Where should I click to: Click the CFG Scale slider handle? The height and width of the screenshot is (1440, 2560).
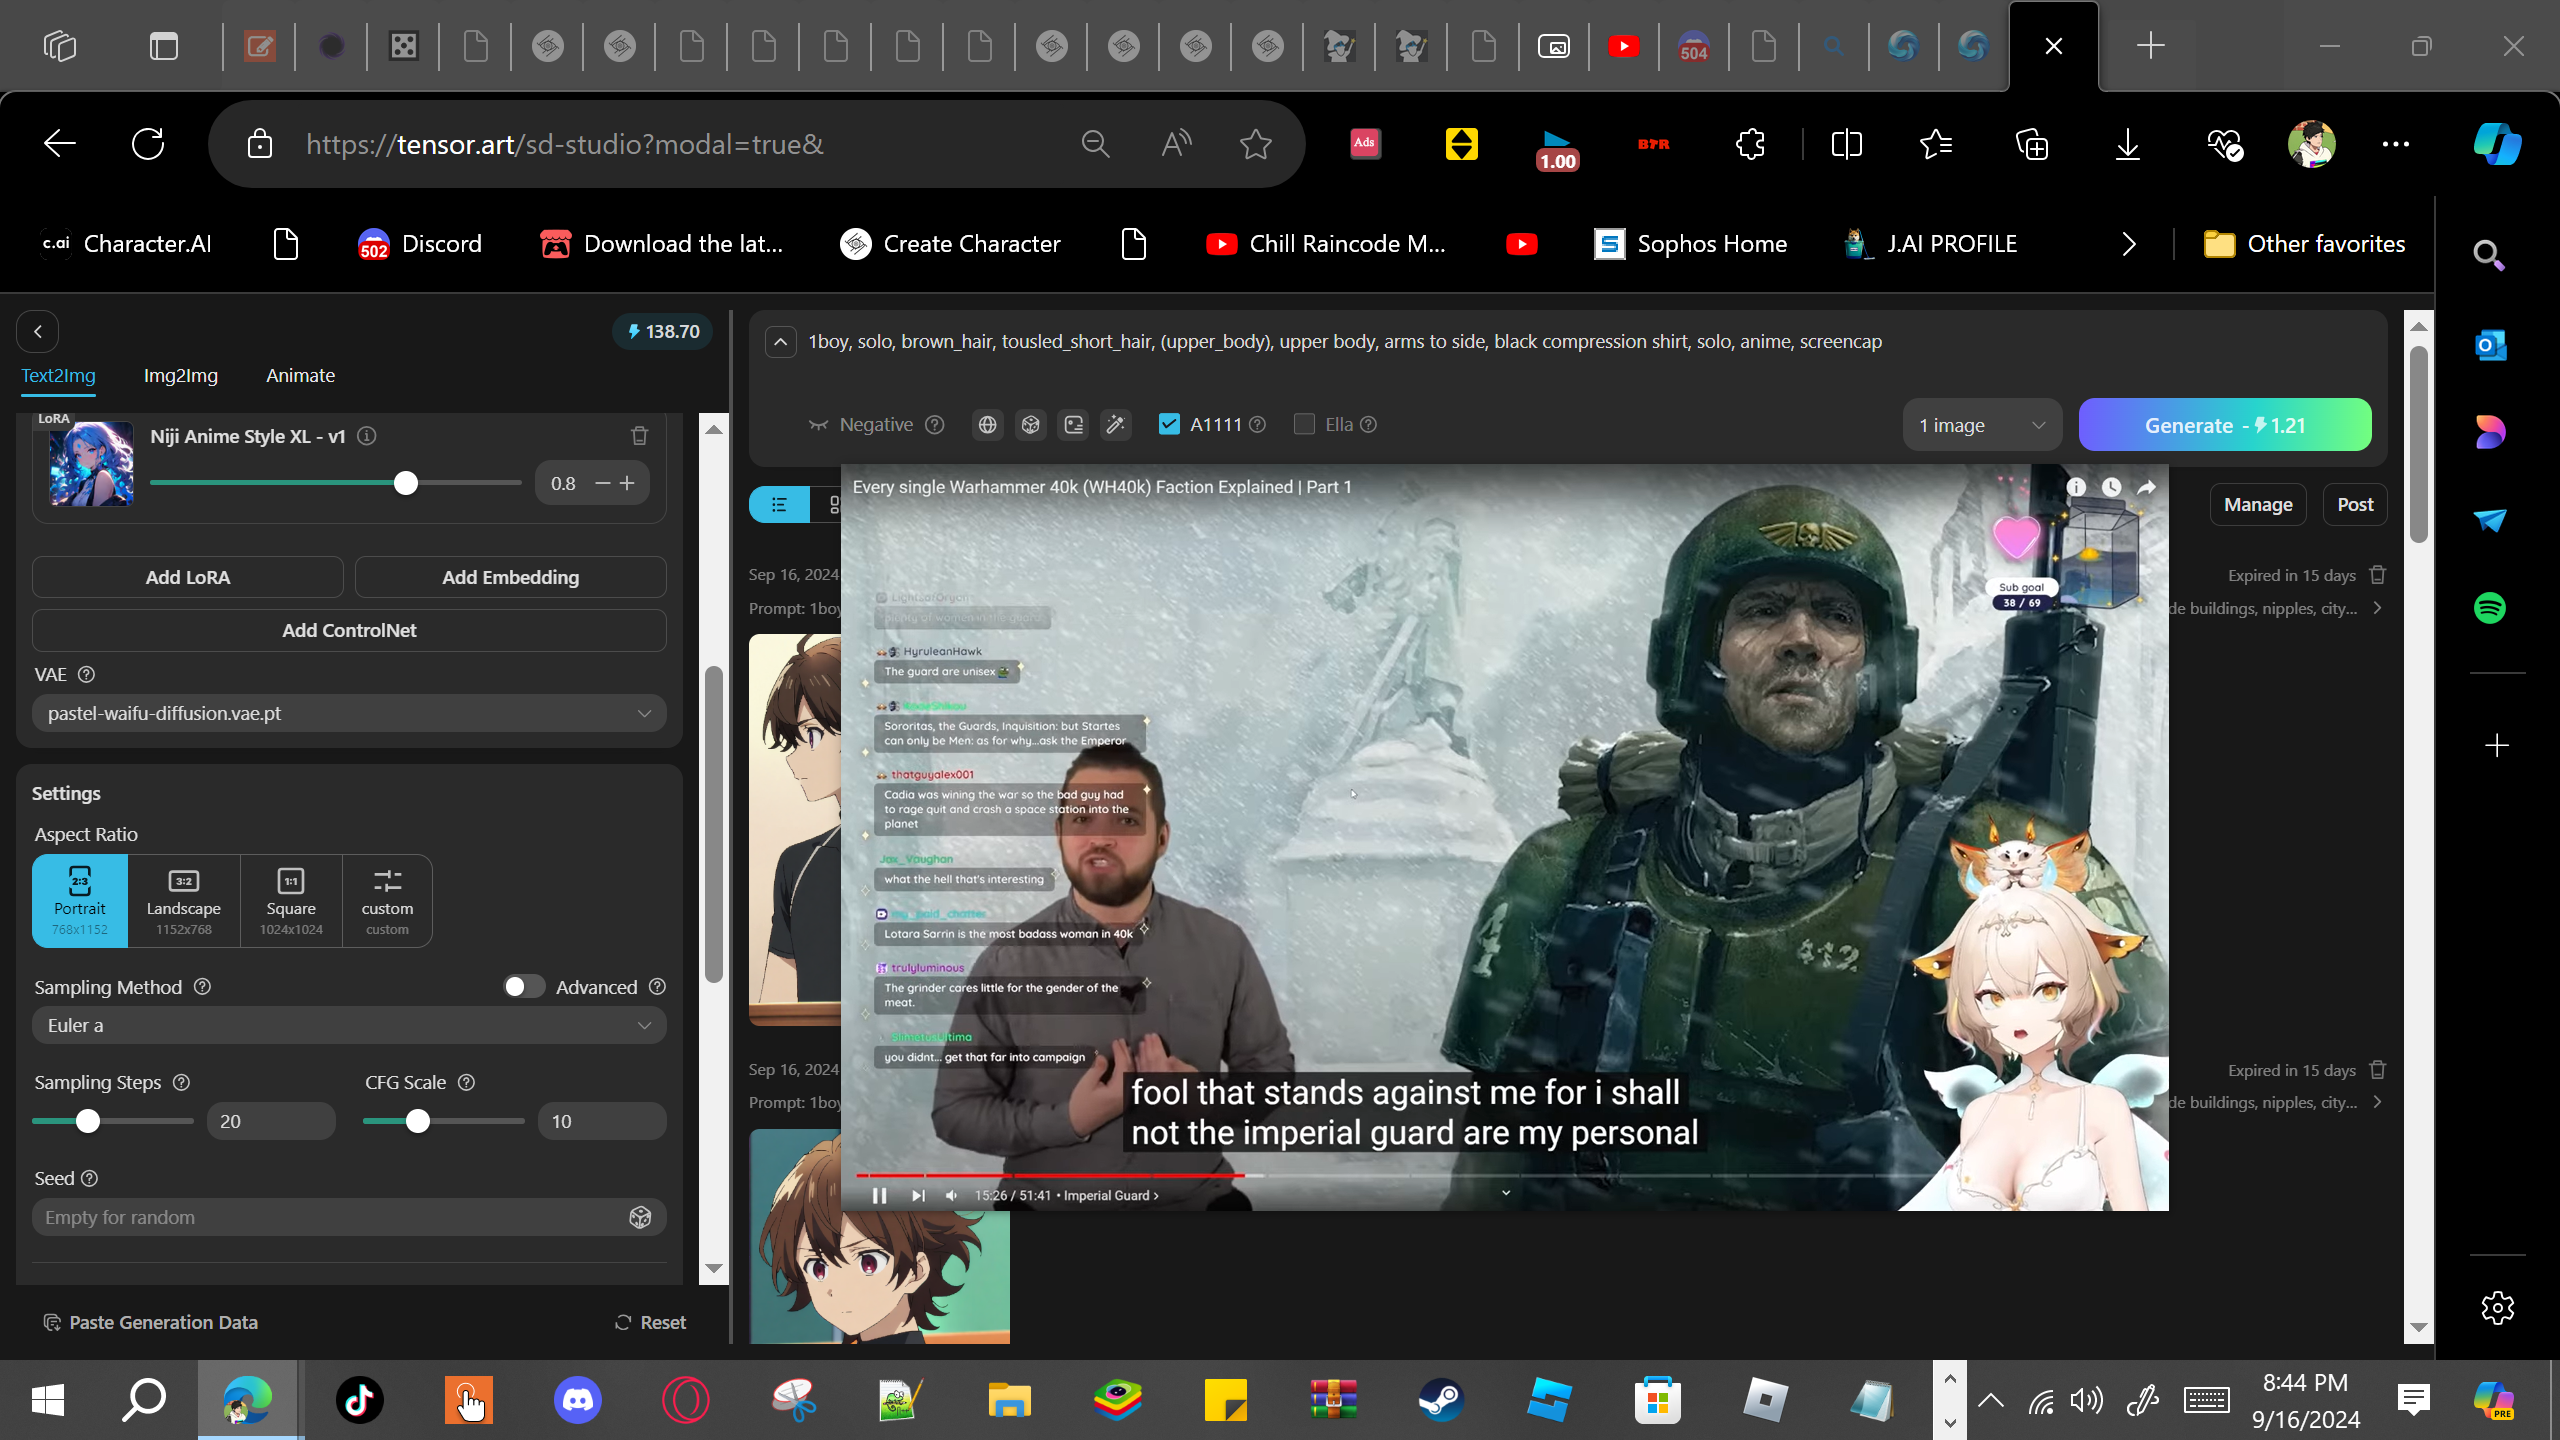418,1121
